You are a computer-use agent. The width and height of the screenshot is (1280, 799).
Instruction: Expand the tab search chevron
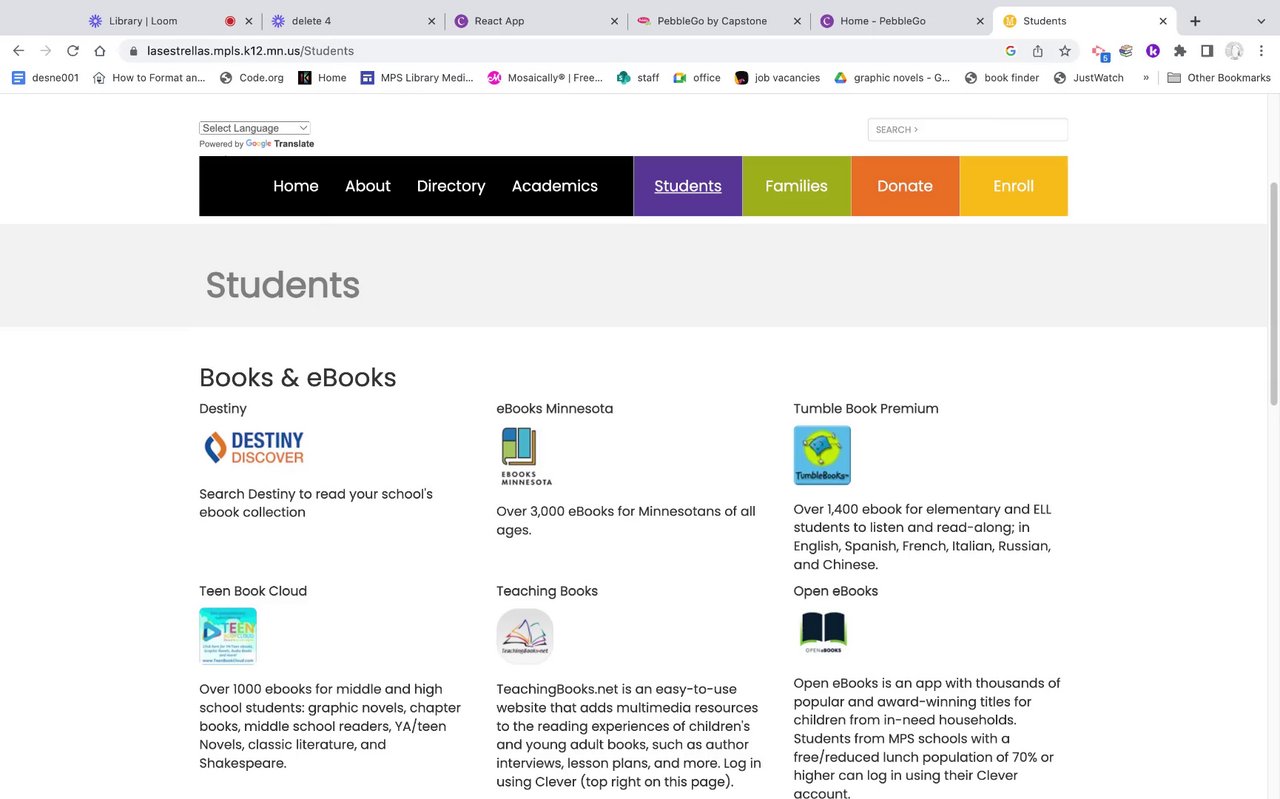tap(1260, 21)
